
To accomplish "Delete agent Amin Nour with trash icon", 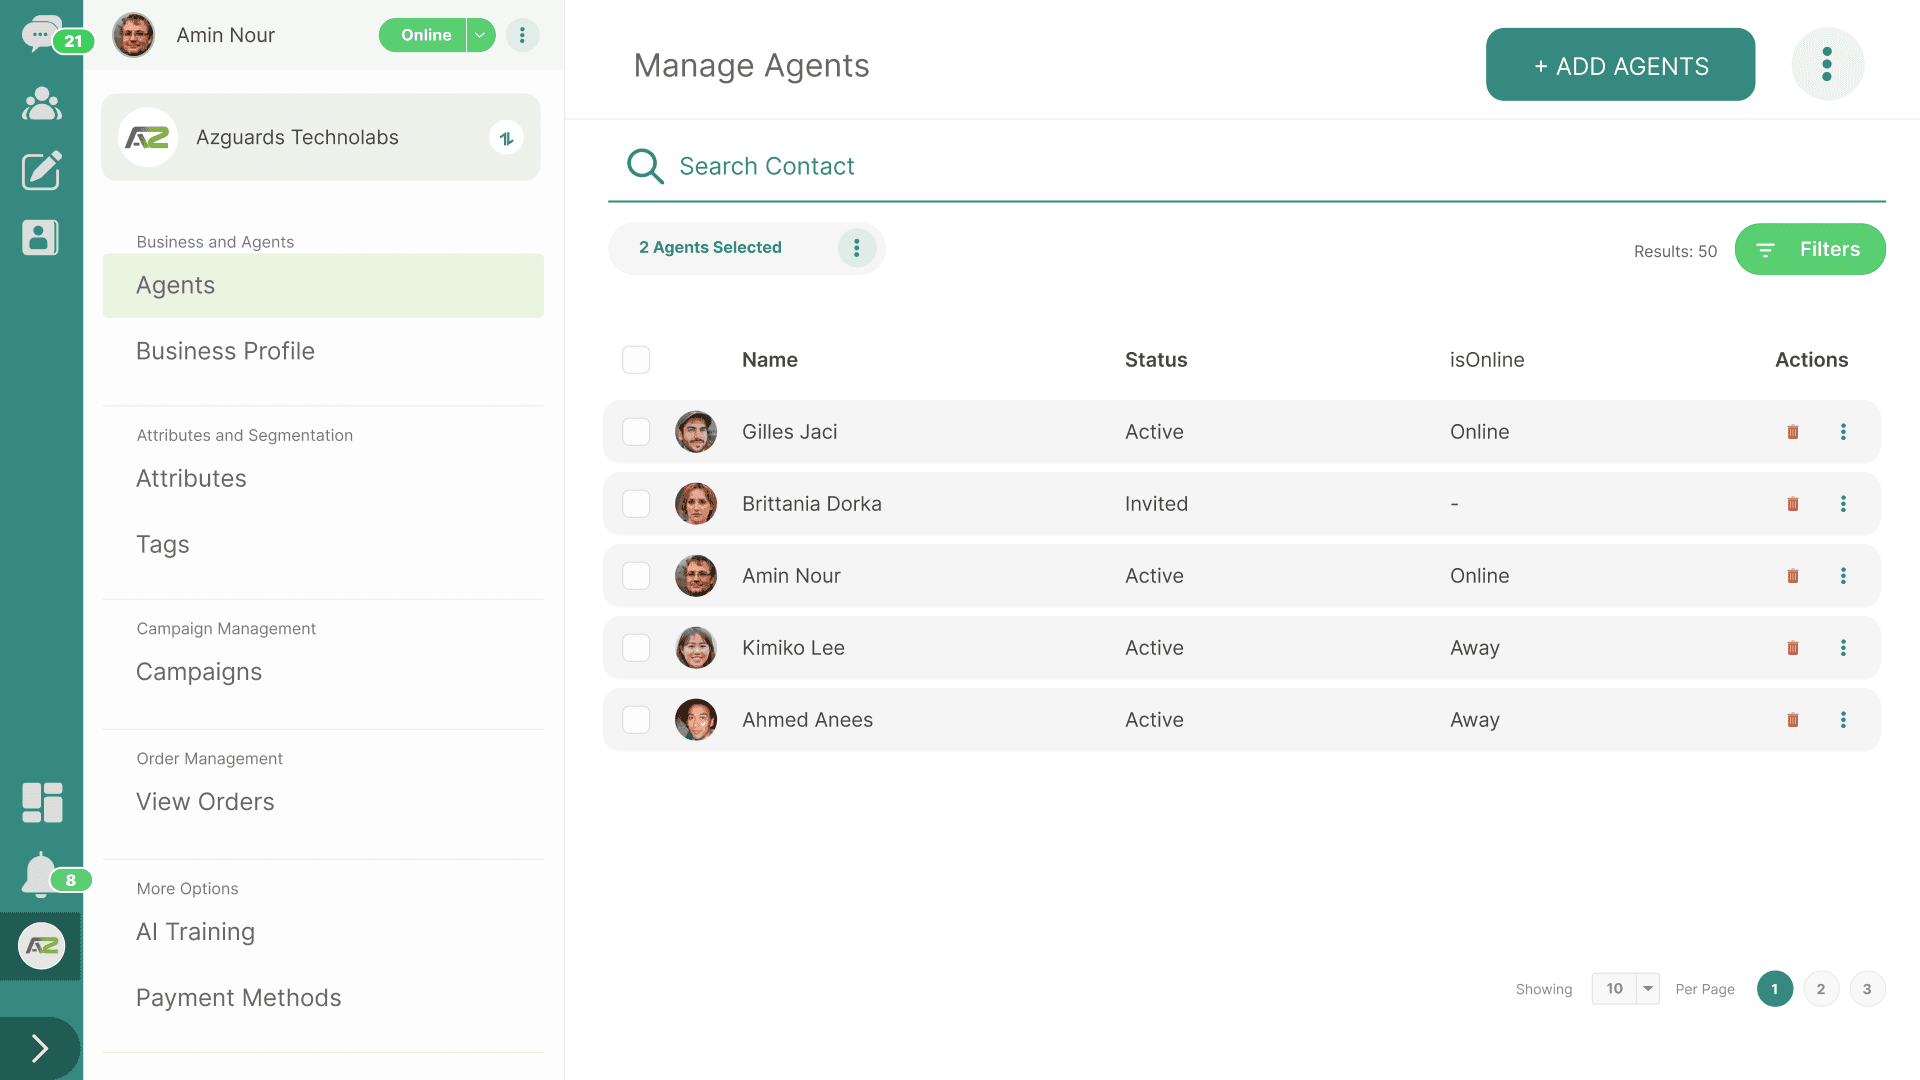I will [x=1793, y=576].
